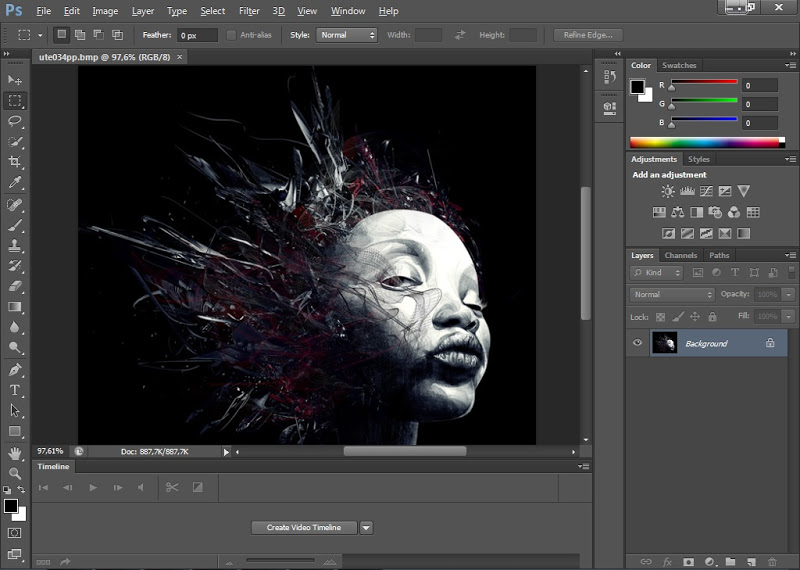
Task: Open the Fill slider dropdown arrow
Action: (789, 316)
